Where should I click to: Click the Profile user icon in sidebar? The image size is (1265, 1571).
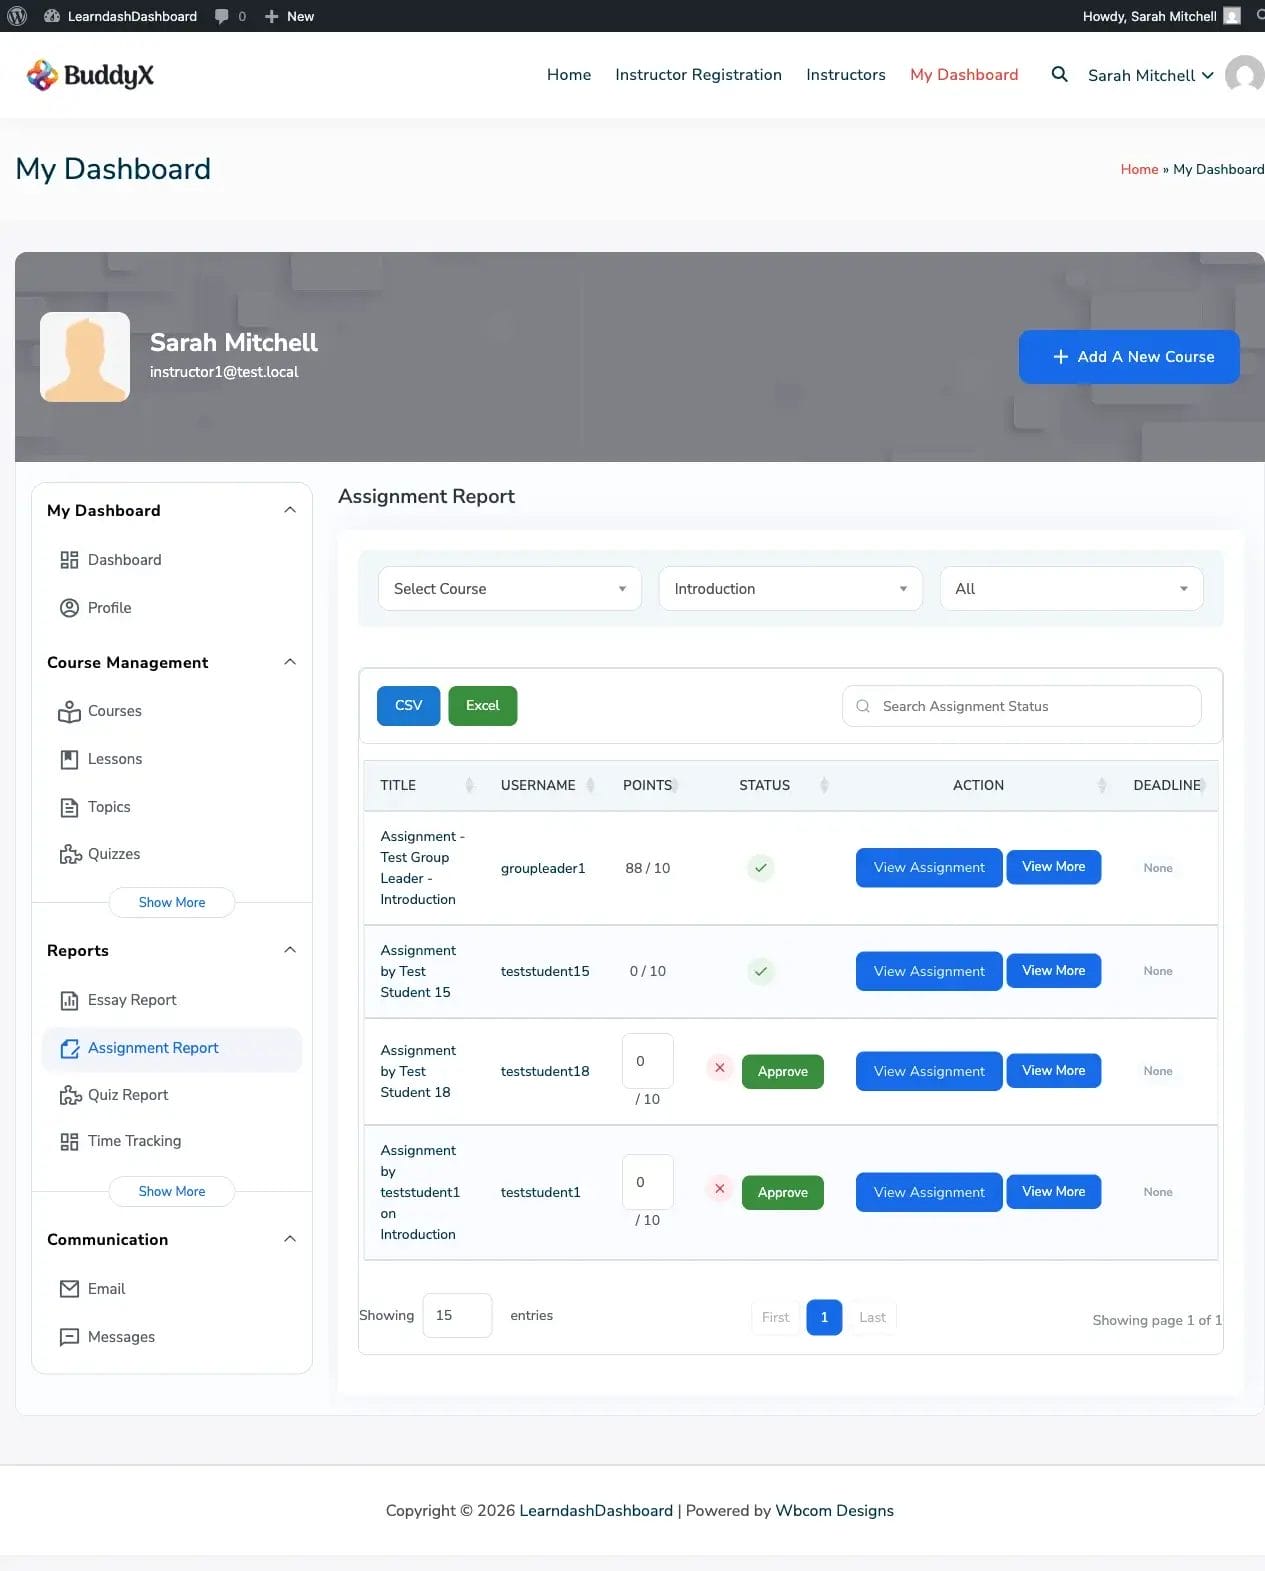coord(69,608)
